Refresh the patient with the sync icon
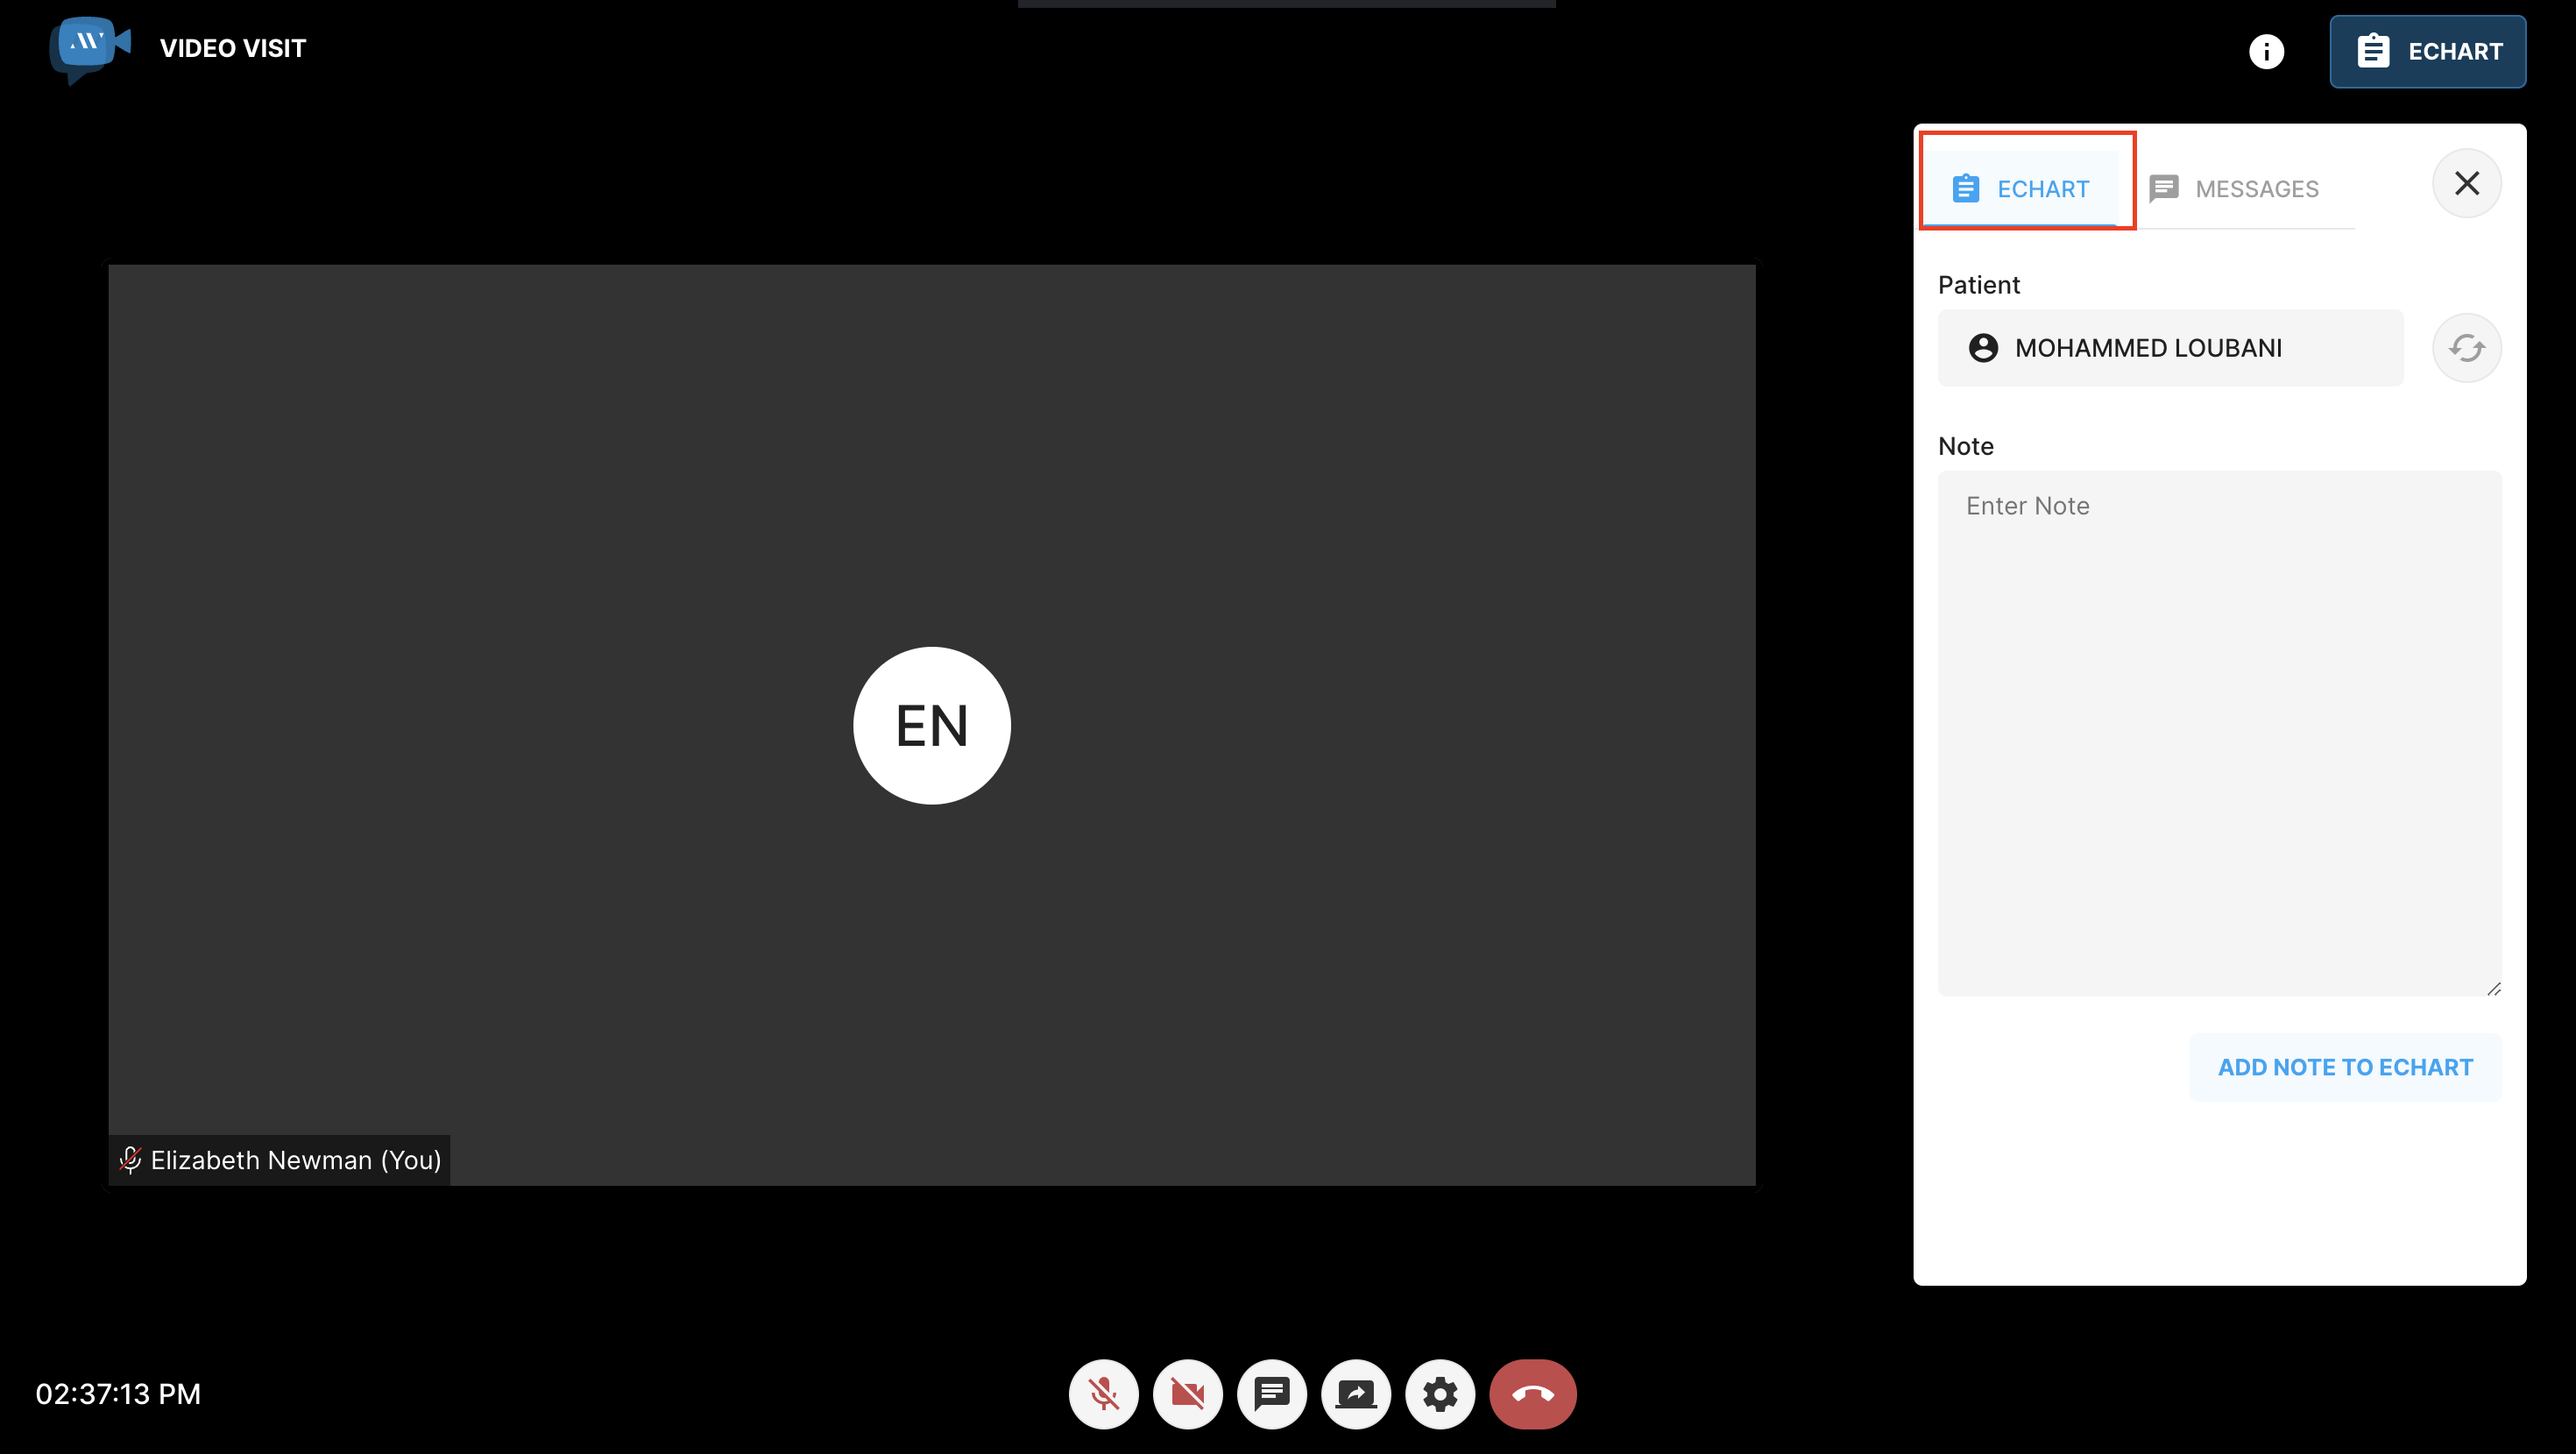Viewport: 2576px width, 1454px height. 2466,347
